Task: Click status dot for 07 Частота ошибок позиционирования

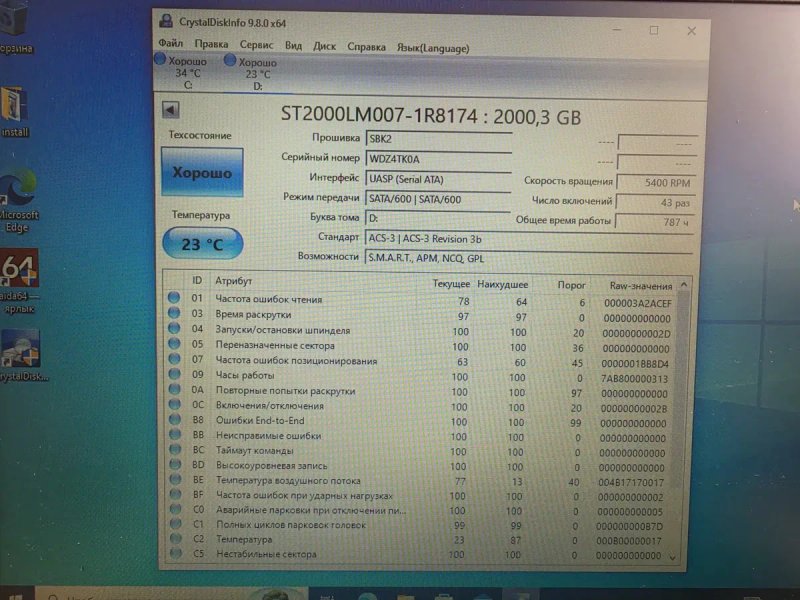Action: point(174,358)
